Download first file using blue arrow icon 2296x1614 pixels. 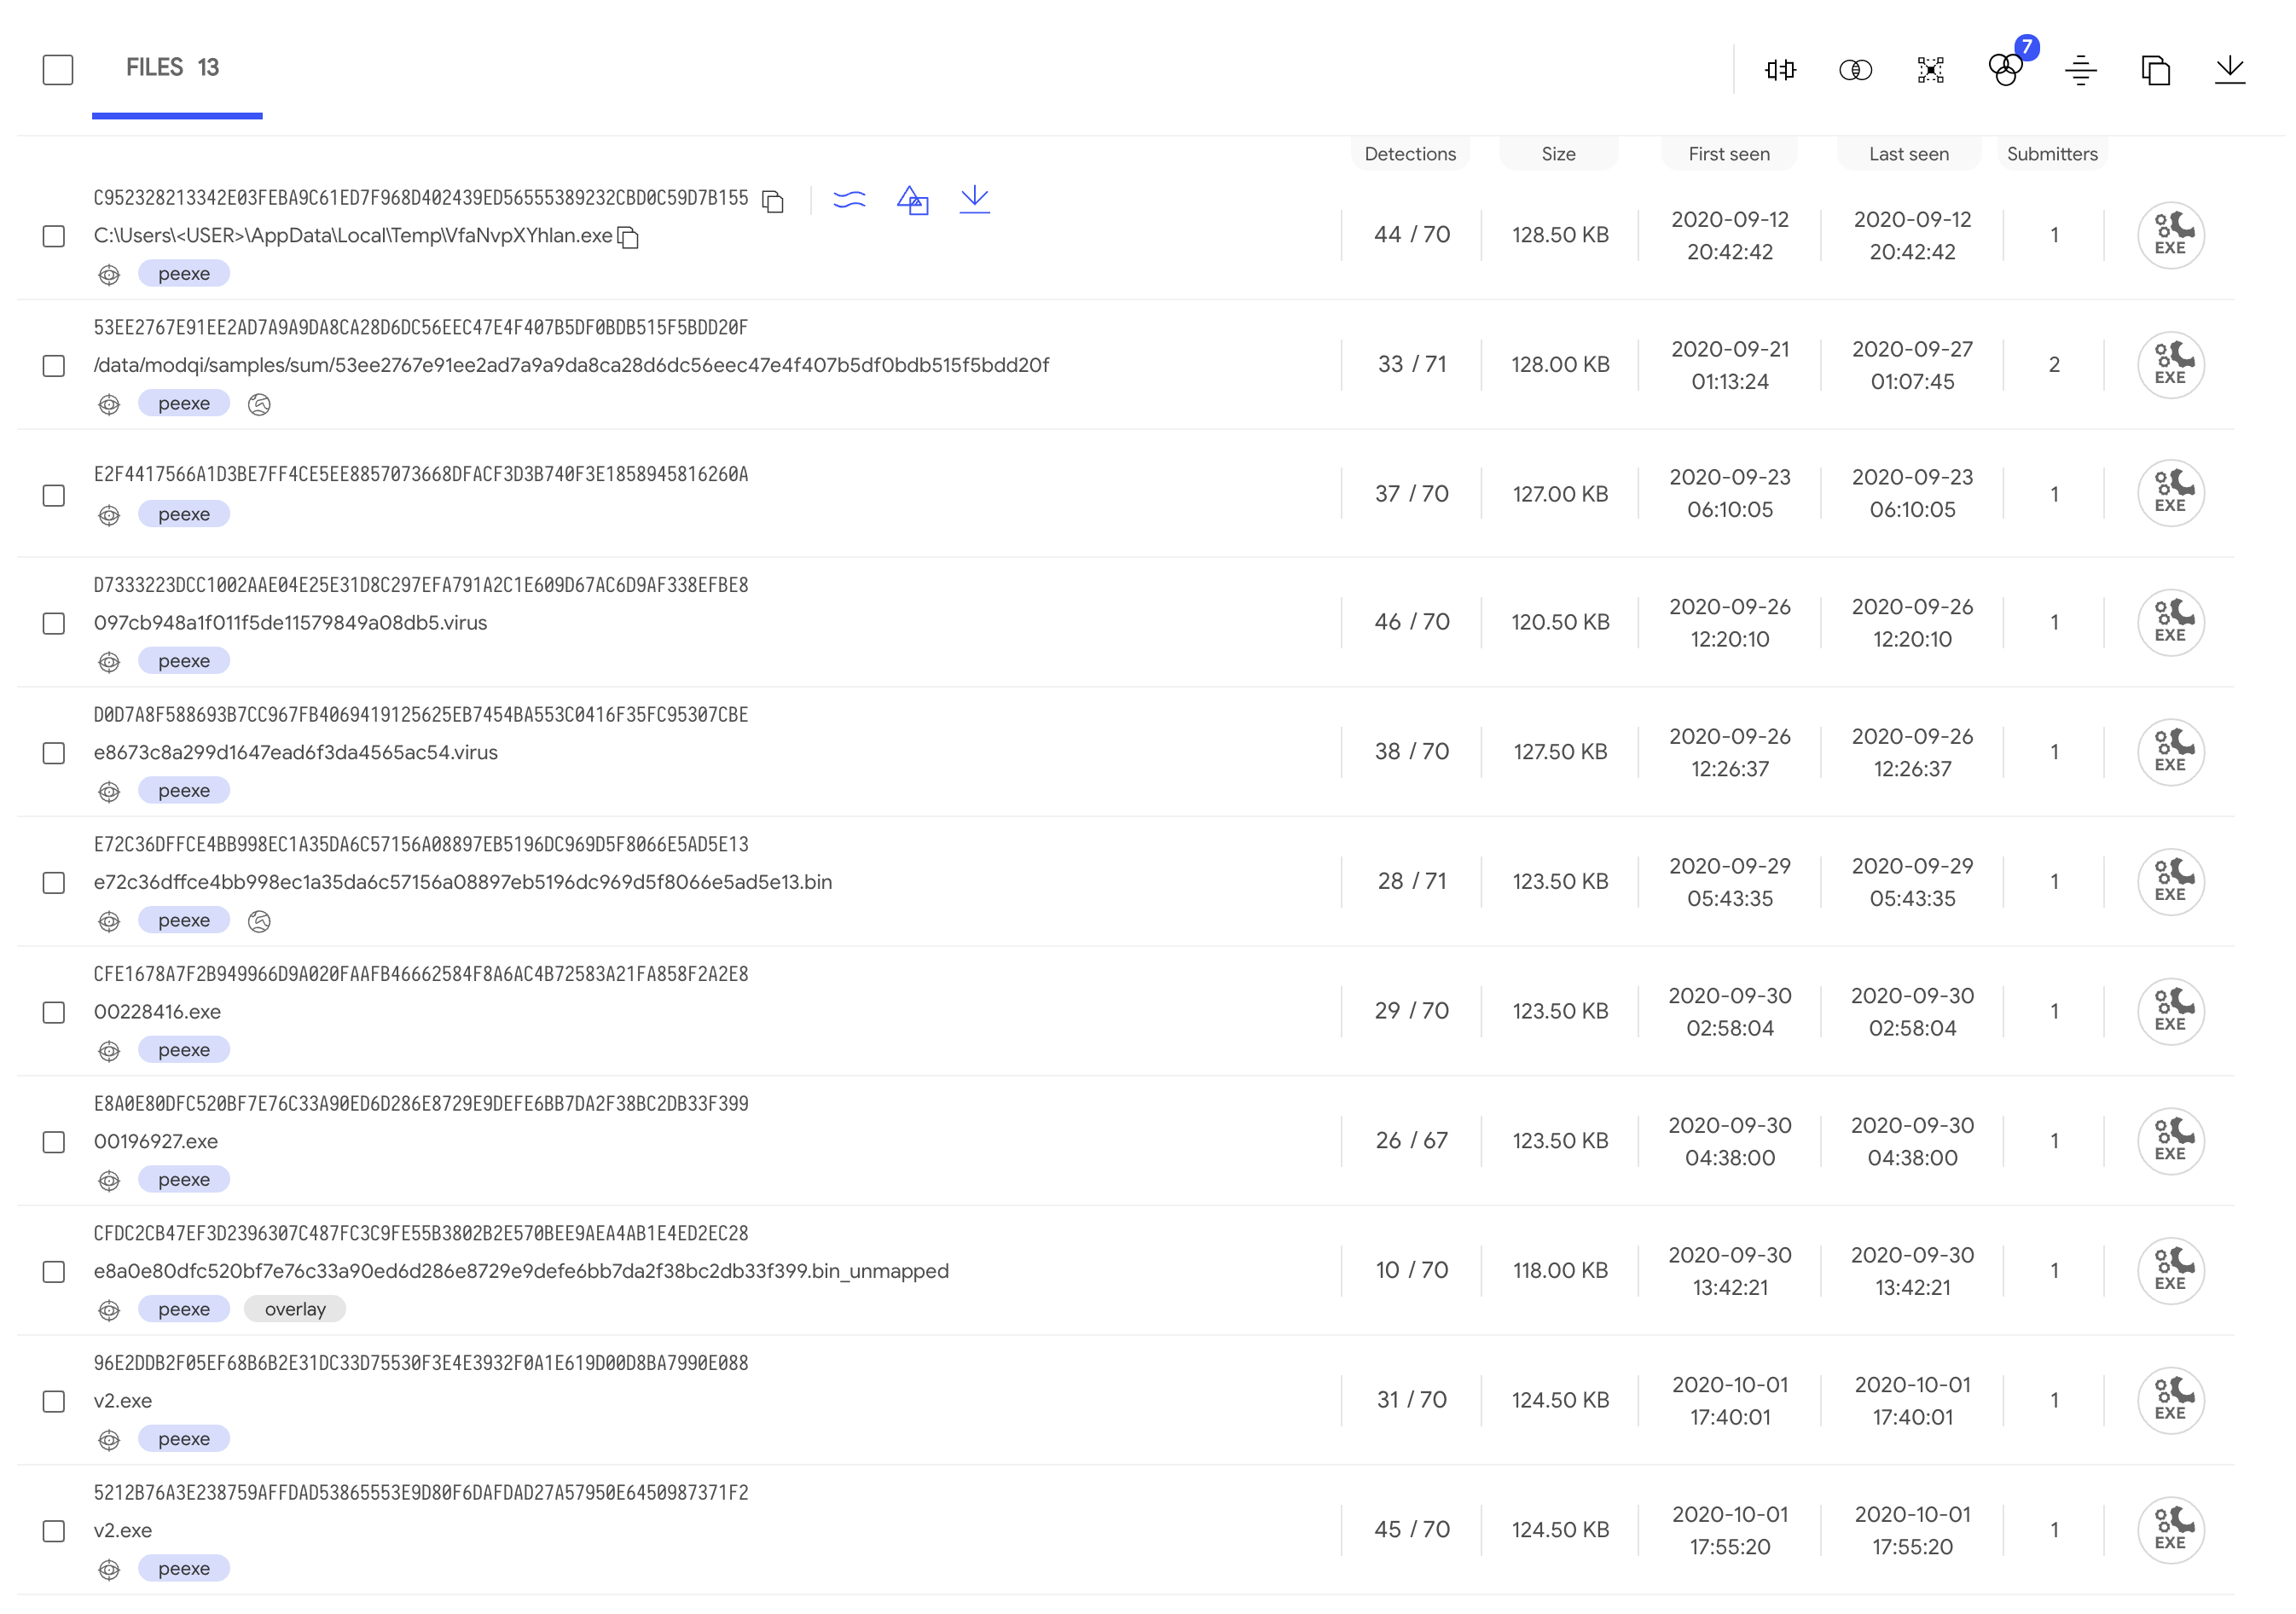click(974, 199)
